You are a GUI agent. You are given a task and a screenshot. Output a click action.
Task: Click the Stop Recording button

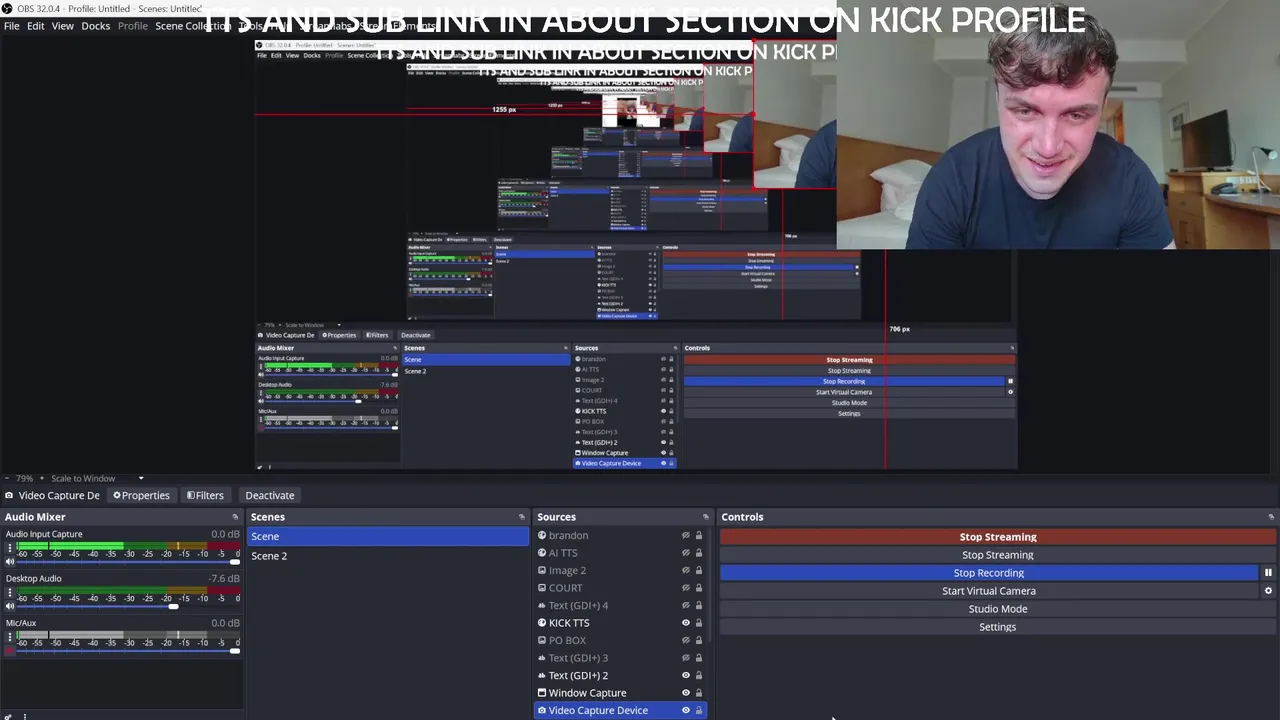point(988,573)
